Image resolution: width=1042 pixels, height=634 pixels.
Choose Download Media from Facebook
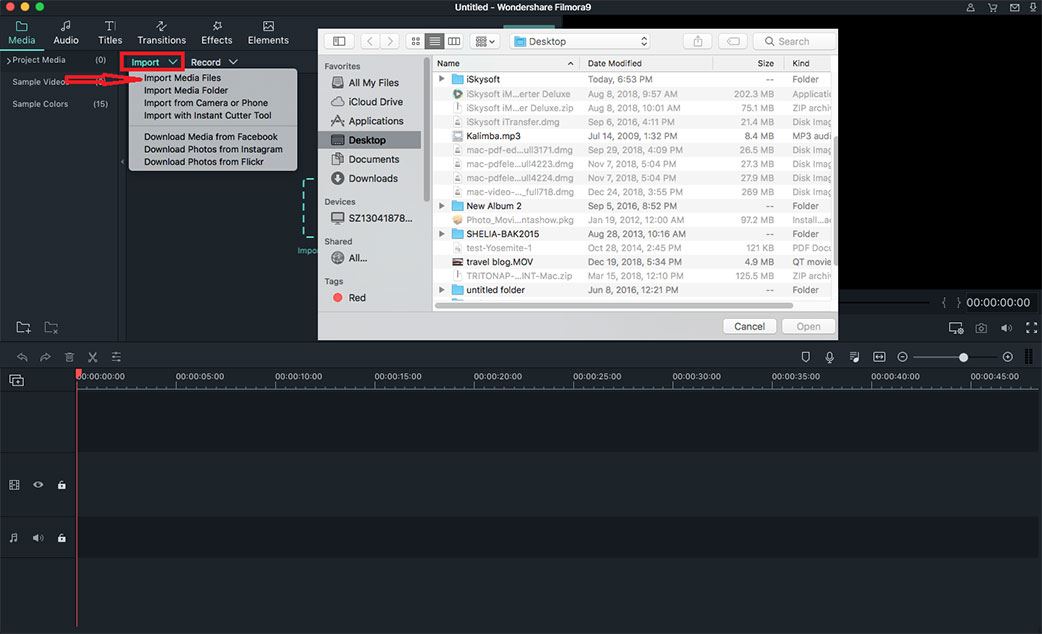click(211, 137)
